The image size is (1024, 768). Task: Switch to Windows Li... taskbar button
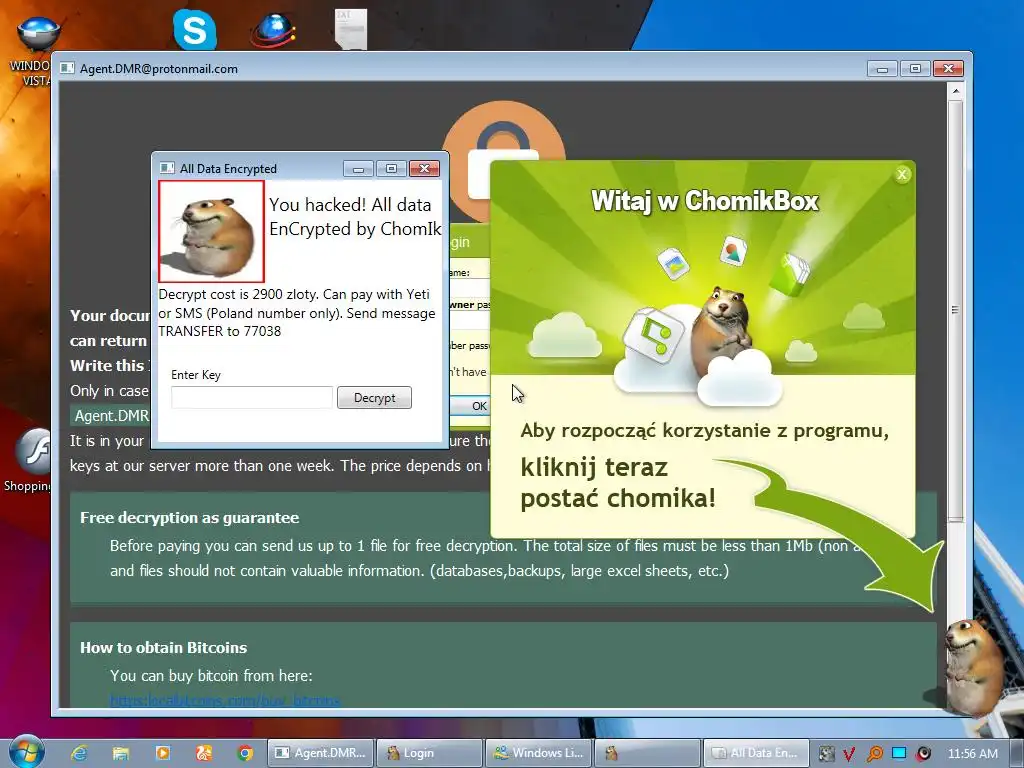538,753
